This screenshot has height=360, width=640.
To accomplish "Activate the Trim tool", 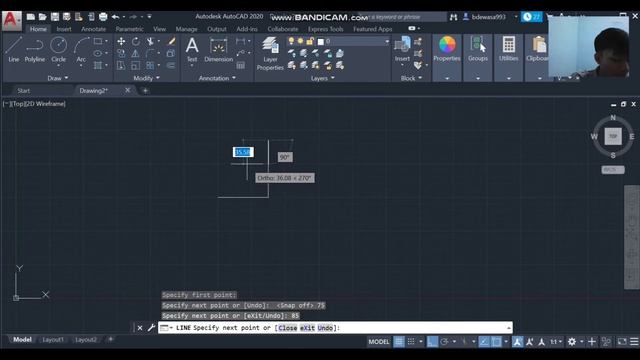I will tap(150, 41).
